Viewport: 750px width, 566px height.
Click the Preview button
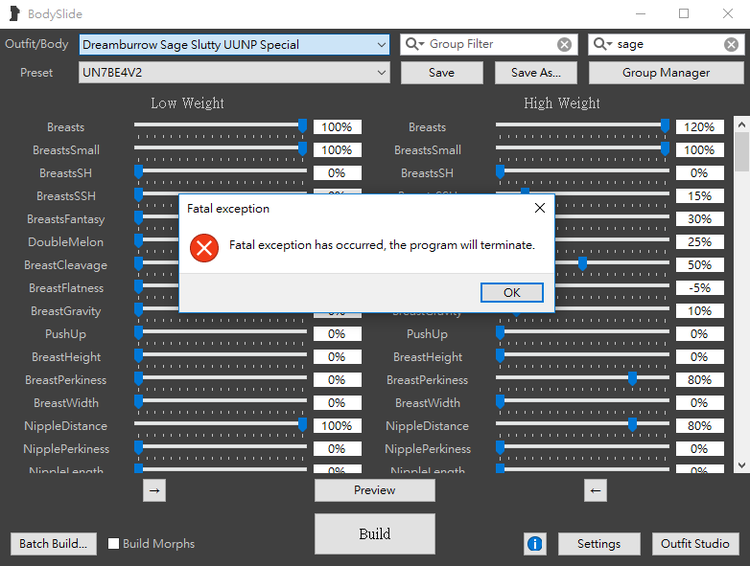click(375, 490)
